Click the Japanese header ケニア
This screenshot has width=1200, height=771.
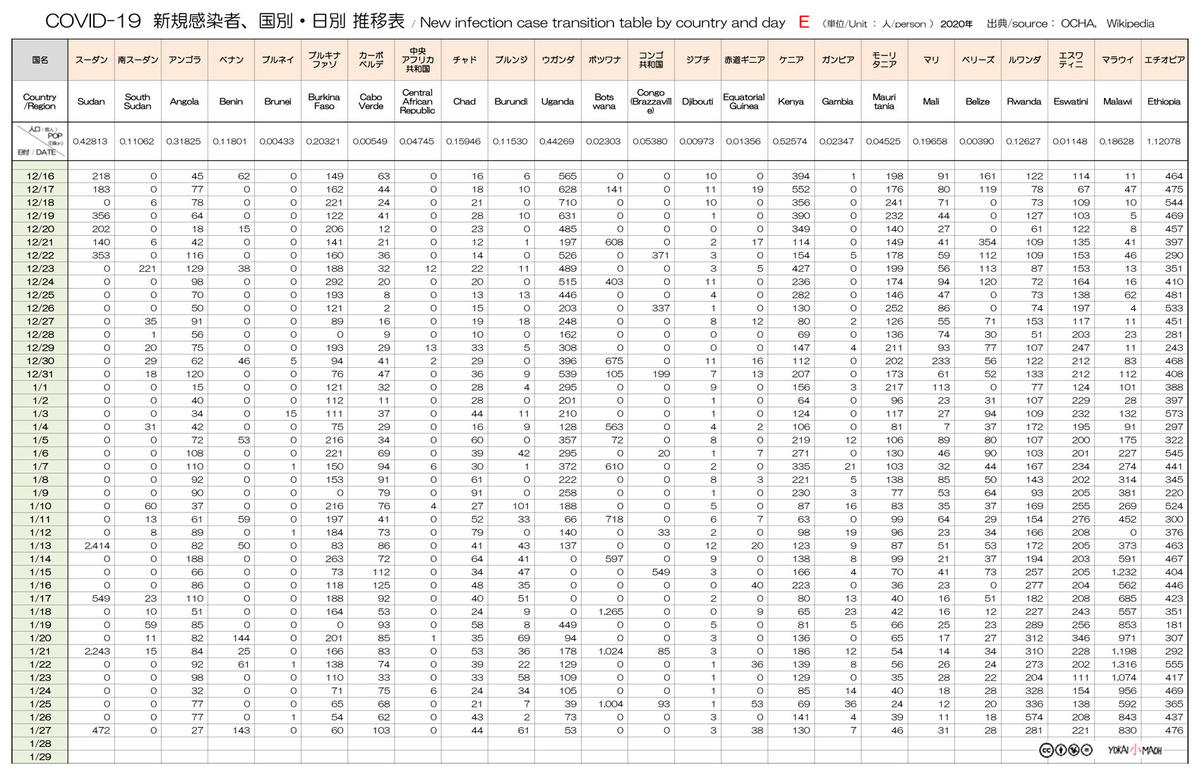tap(791, 60)
